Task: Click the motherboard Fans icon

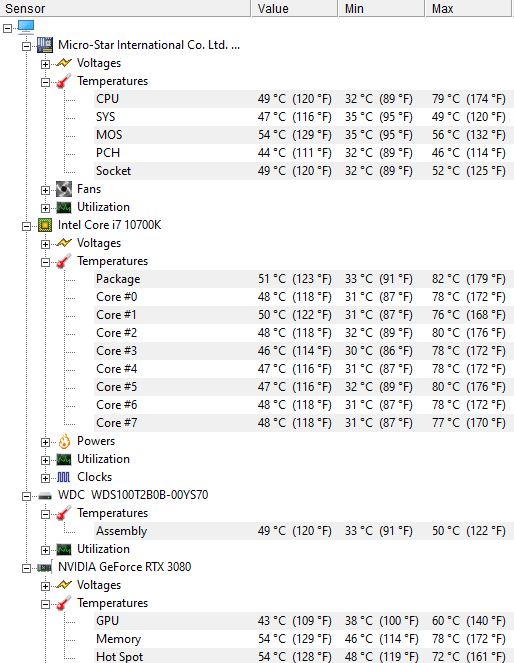Action: pos(64,189)
